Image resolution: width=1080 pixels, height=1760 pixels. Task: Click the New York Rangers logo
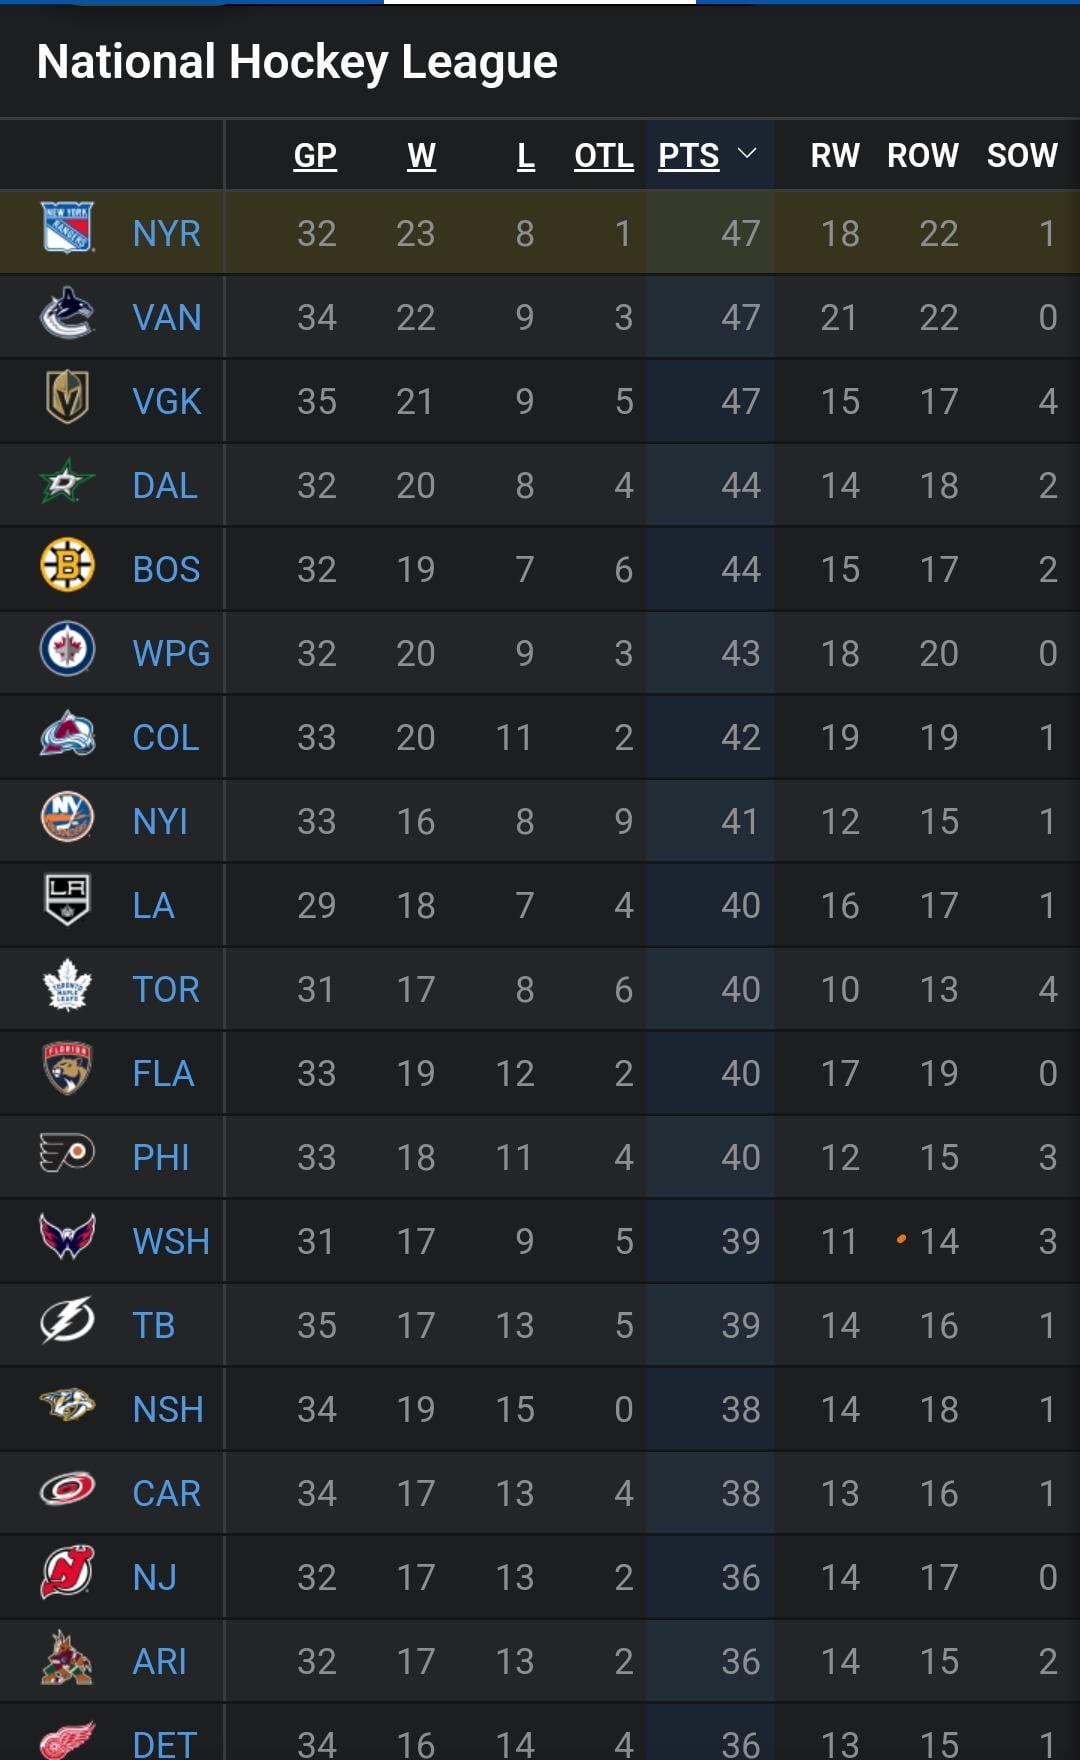[67, 228]
